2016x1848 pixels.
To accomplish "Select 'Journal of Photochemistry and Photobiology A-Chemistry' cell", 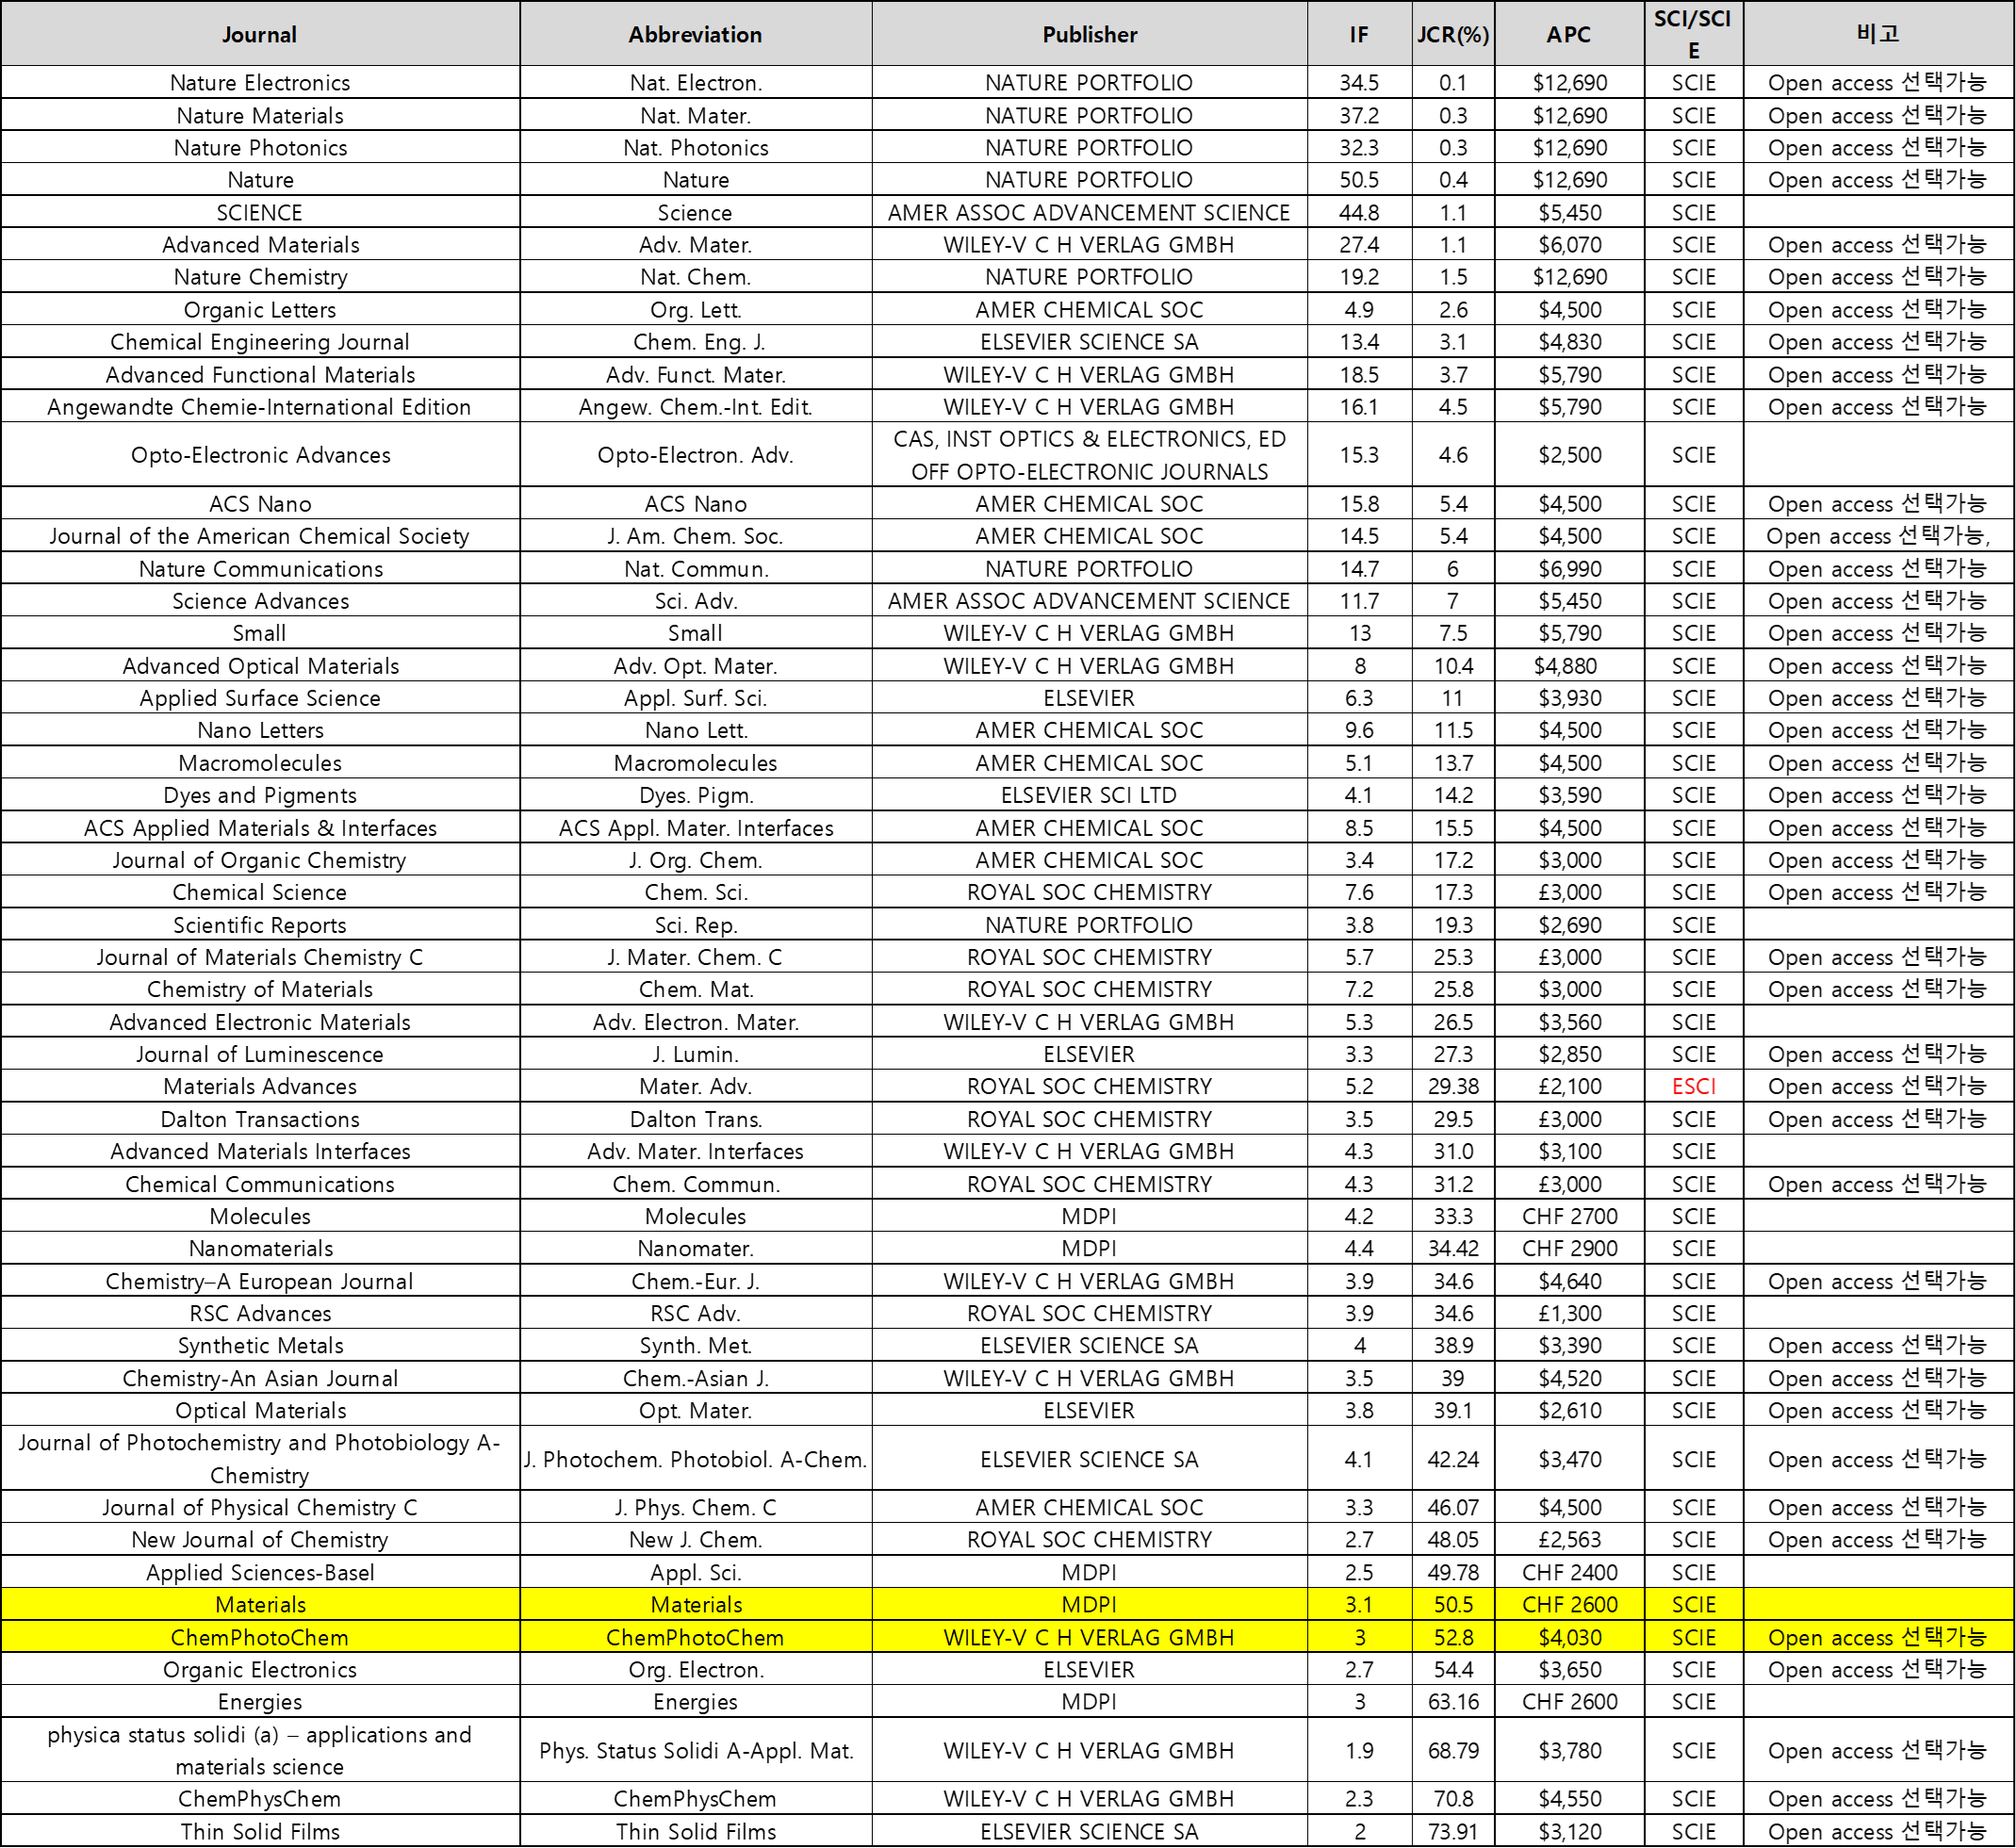I will [x=260, y=1459].
